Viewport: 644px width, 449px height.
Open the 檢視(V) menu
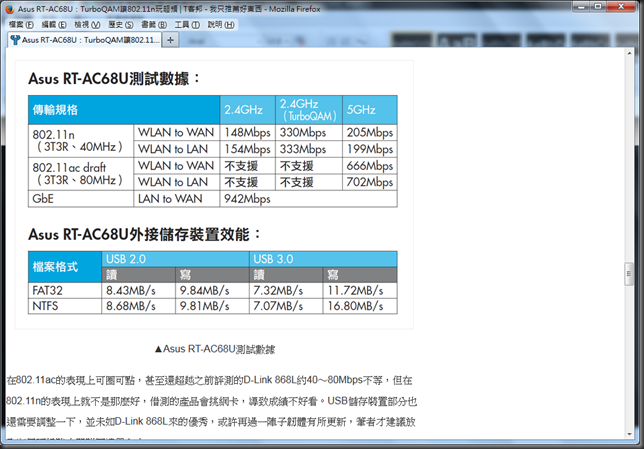pos(87,25)
